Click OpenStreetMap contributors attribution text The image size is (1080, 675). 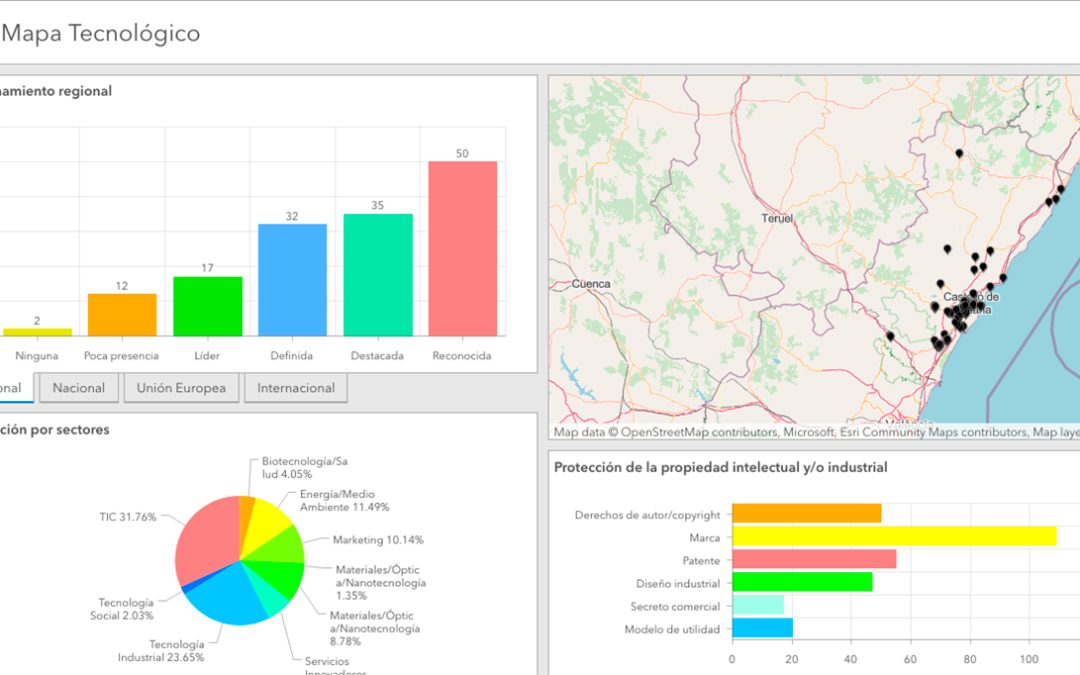(x=699, y=433)
